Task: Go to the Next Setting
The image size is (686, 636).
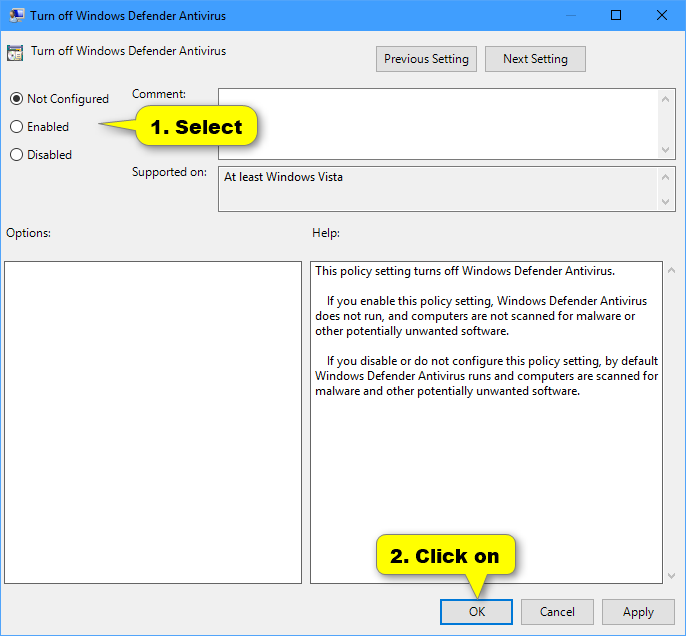Action: [535, 59]
